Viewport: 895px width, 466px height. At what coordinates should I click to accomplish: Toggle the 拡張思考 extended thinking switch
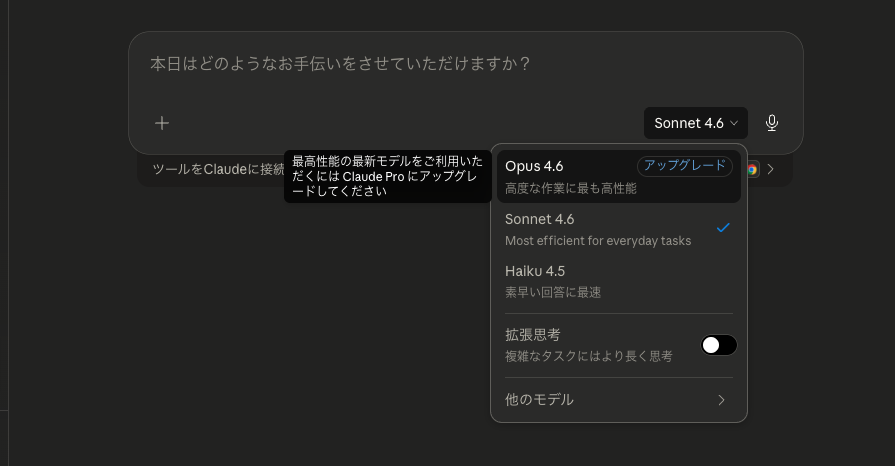pos(719,345)
